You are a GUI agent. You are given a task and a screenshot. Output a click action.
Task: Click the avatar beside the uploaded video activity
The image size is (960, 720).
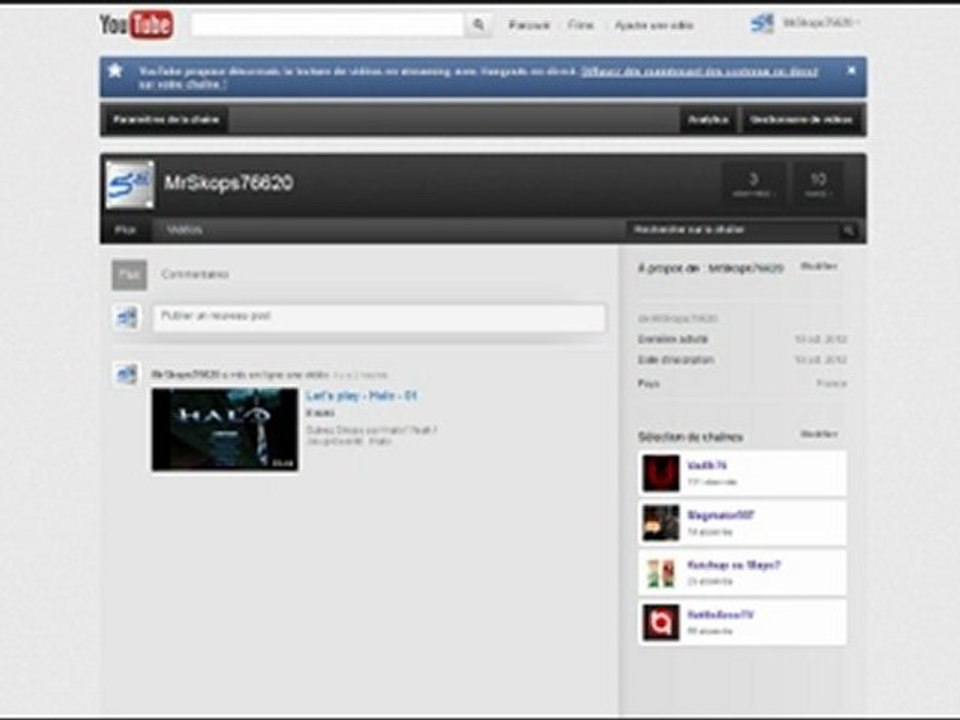point(127,373)
